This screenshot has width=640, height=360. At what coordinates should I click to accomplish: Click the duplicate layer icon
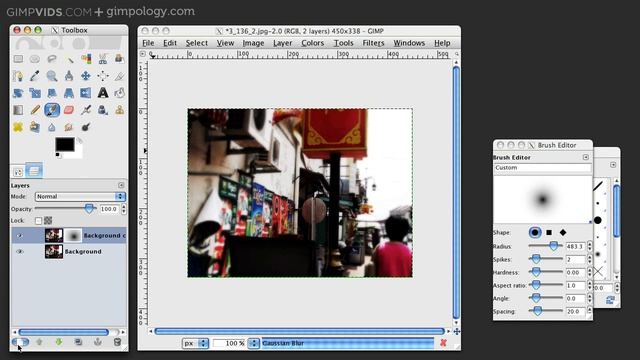[78, 342]
